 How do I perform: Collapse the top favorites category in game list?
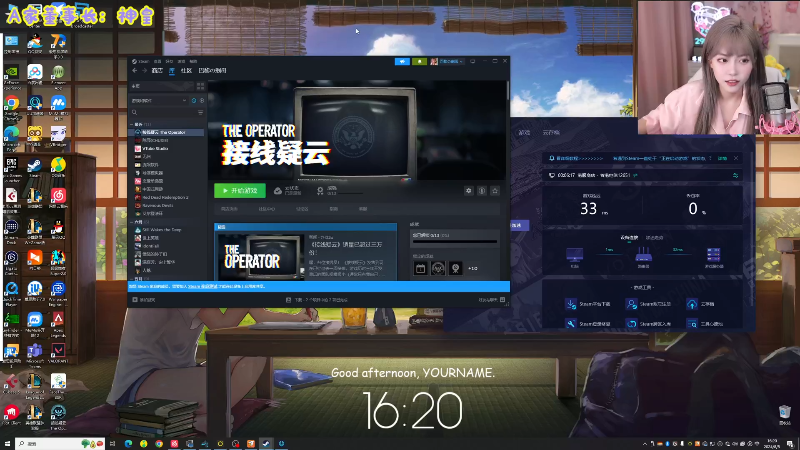tap(132, 124)
